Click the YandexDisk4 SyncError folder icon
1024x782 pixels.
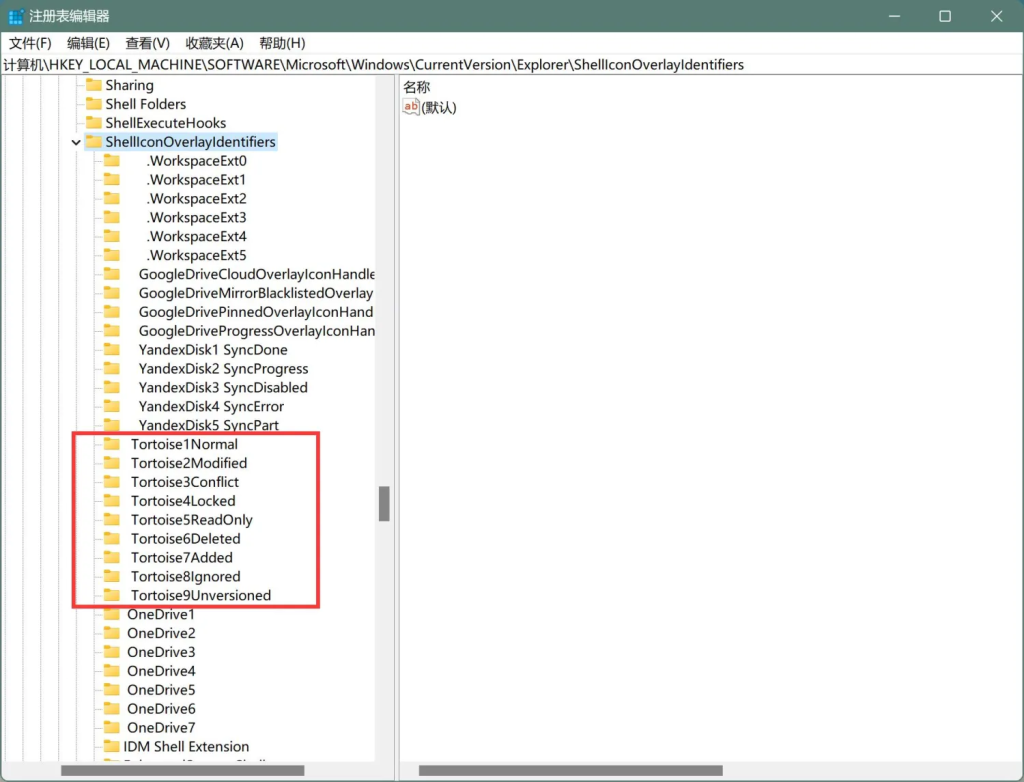[x=112, y=407]
